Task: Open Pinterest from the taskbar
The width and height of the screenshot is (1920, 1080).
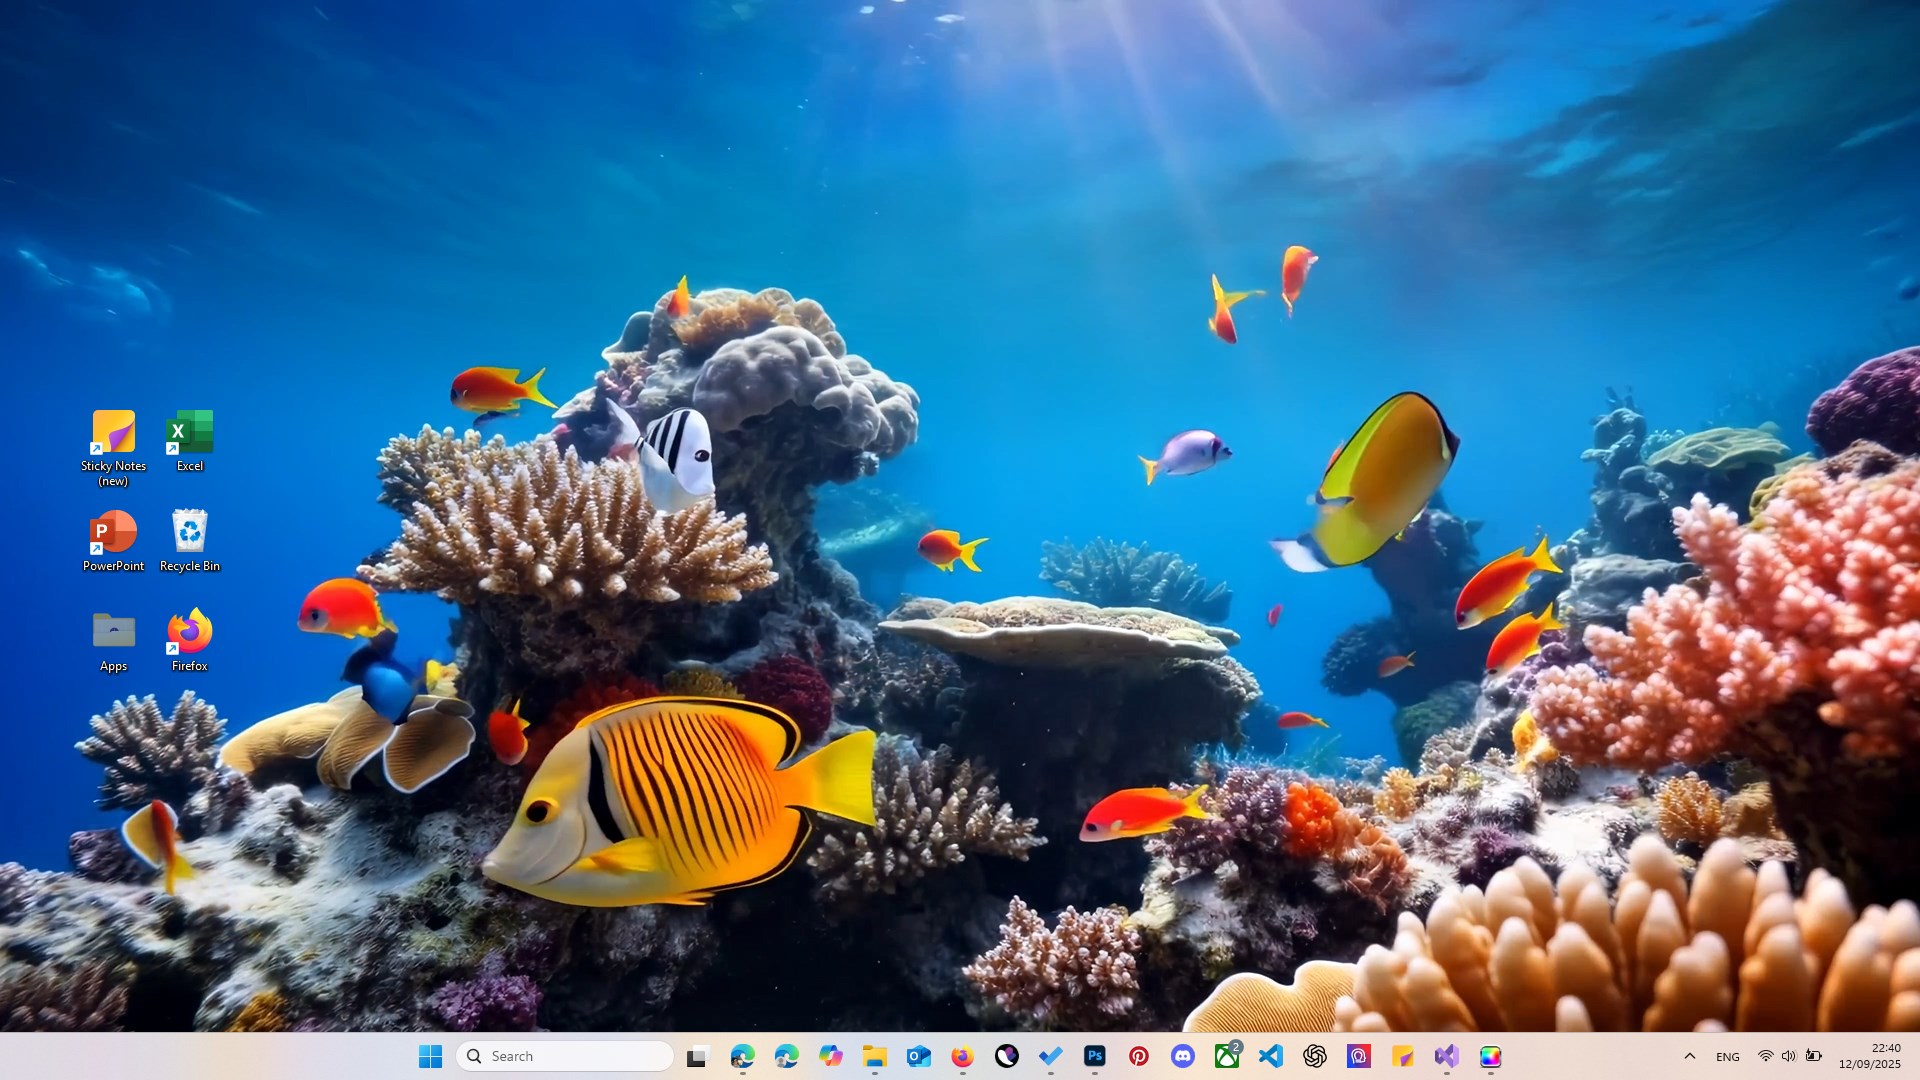Action: click(1139, 1056)
